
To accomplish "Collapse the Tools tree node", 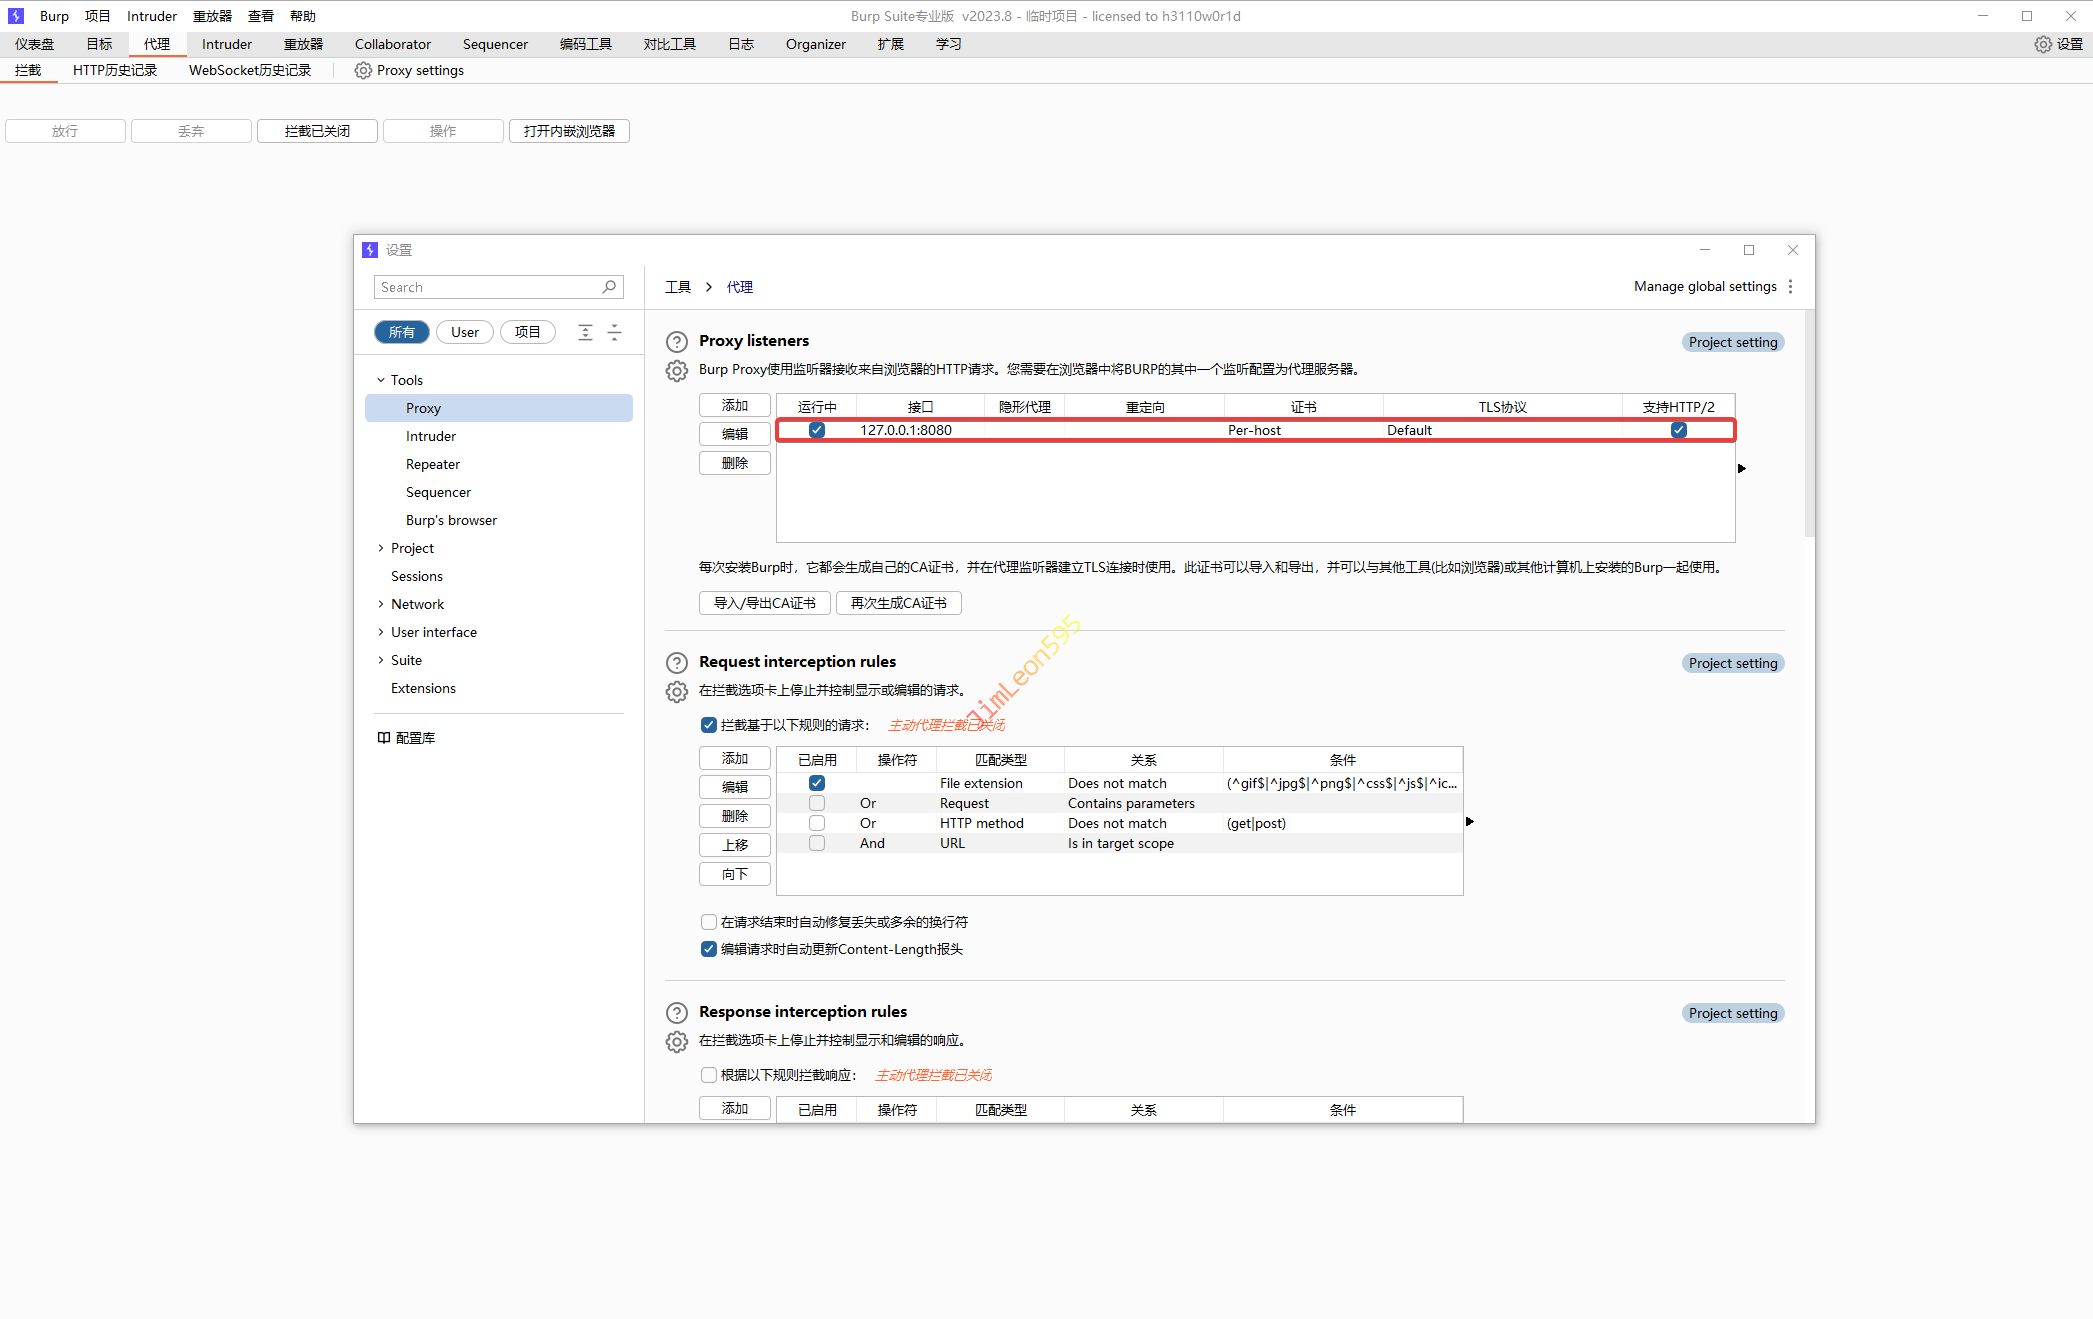I will coord(381,380).
